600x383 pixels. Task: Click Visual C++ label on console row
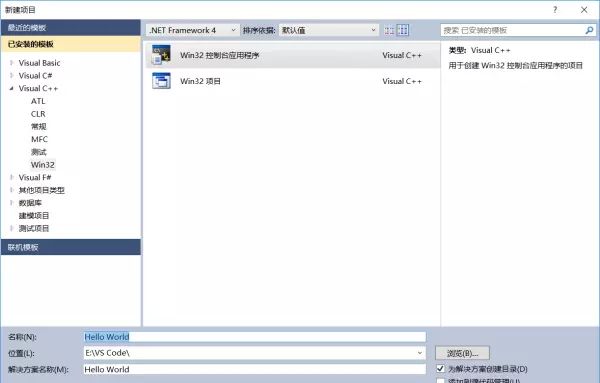click(x=402, y=55)
